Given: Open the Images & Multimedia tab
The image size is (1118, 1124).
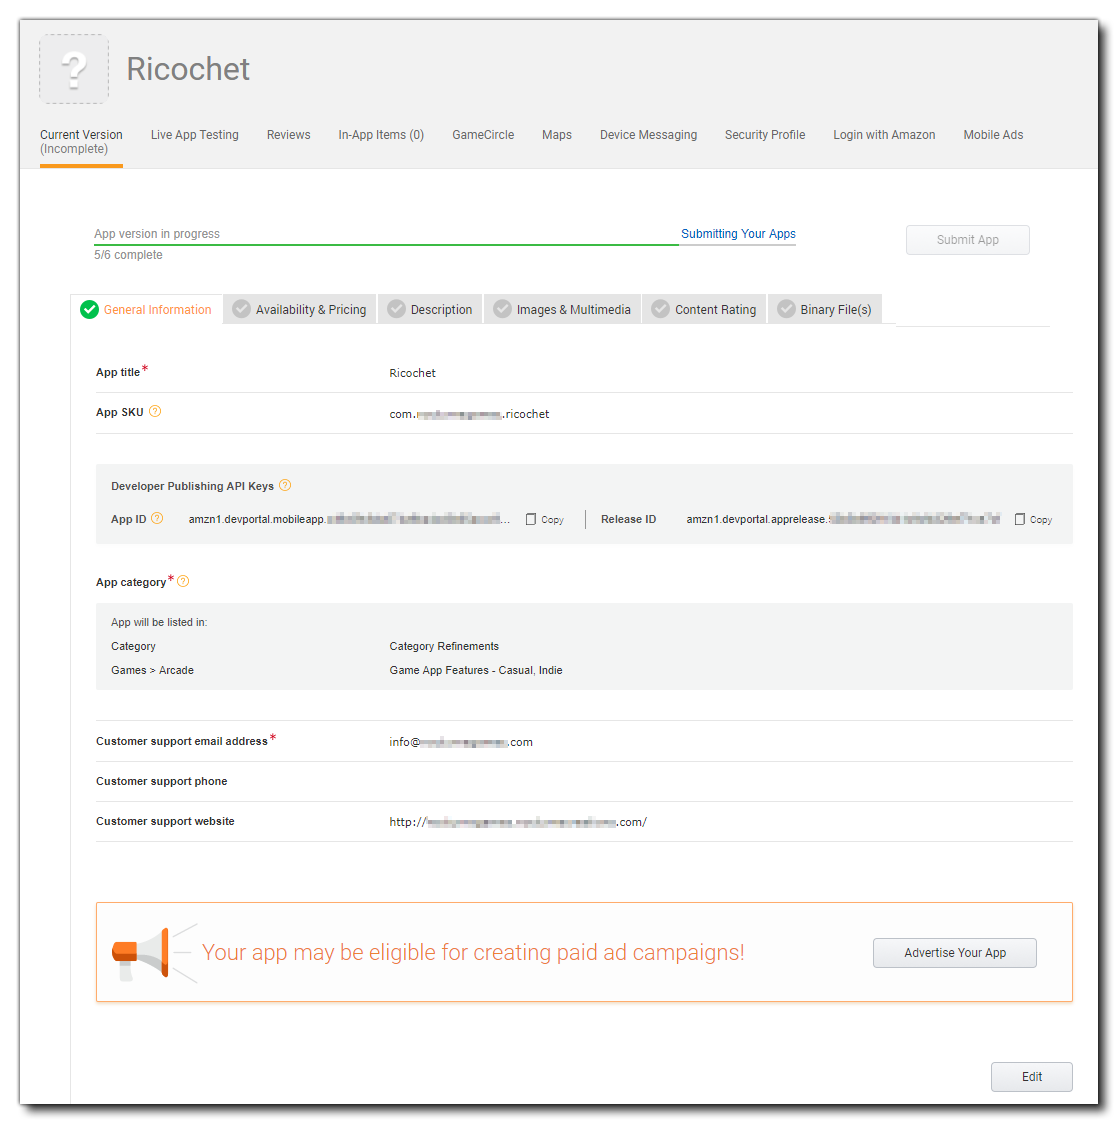Looking at the screenshot, I should point(563,310).
